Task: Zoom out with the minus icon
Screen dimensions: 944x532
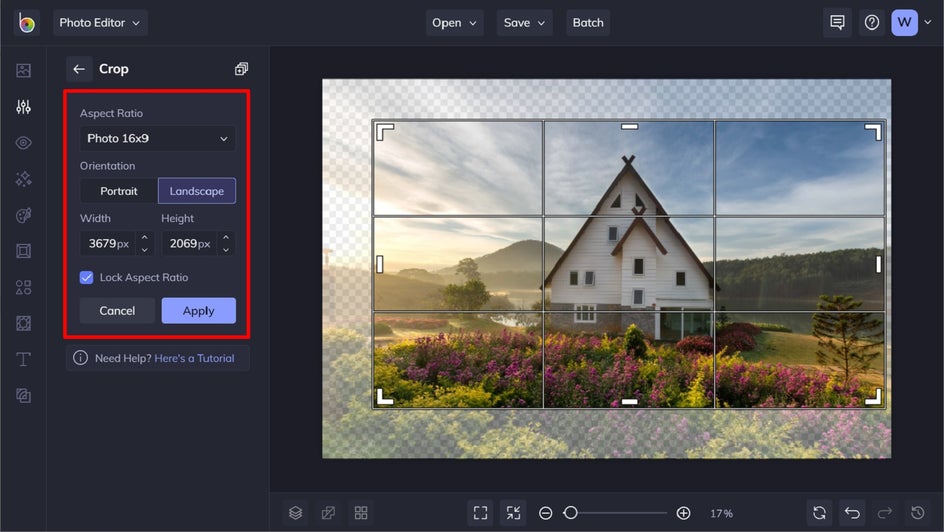Action: (545, 513)
